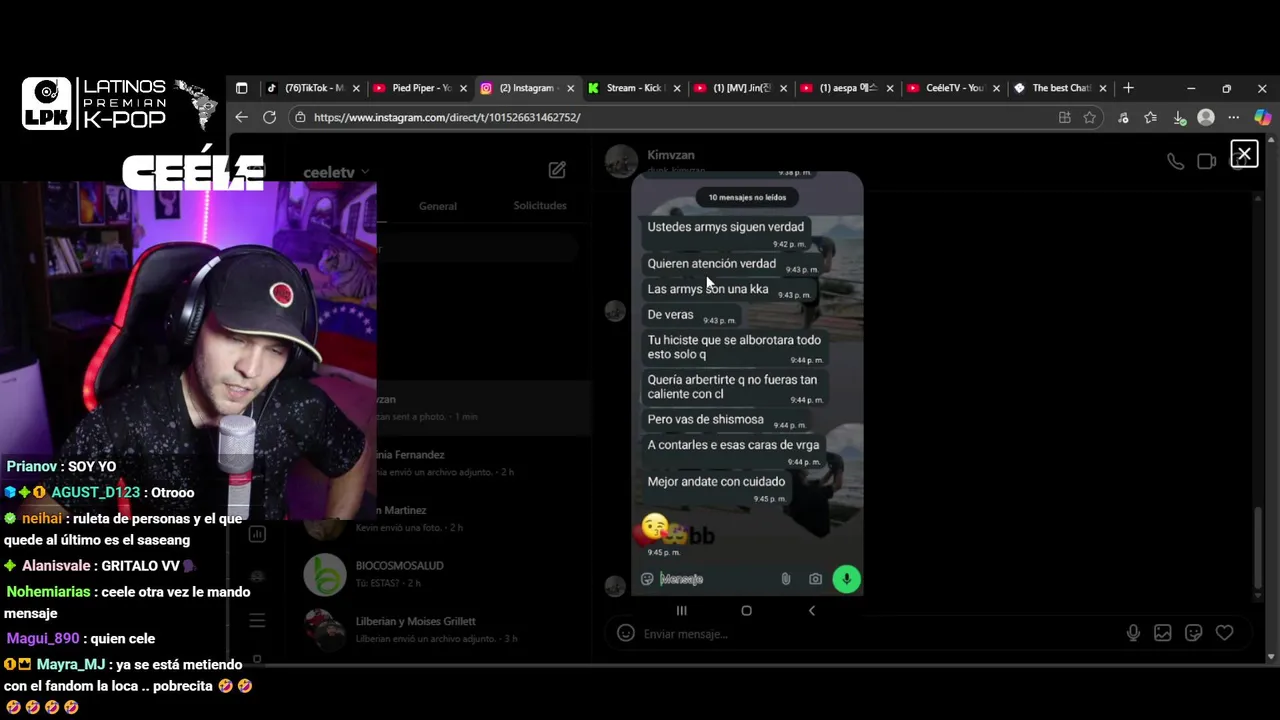View site information lock icon in address bar
Image resolution: width=1280 pixels, height=720 pixels.
pyautogui.click(x=300, y=117)
